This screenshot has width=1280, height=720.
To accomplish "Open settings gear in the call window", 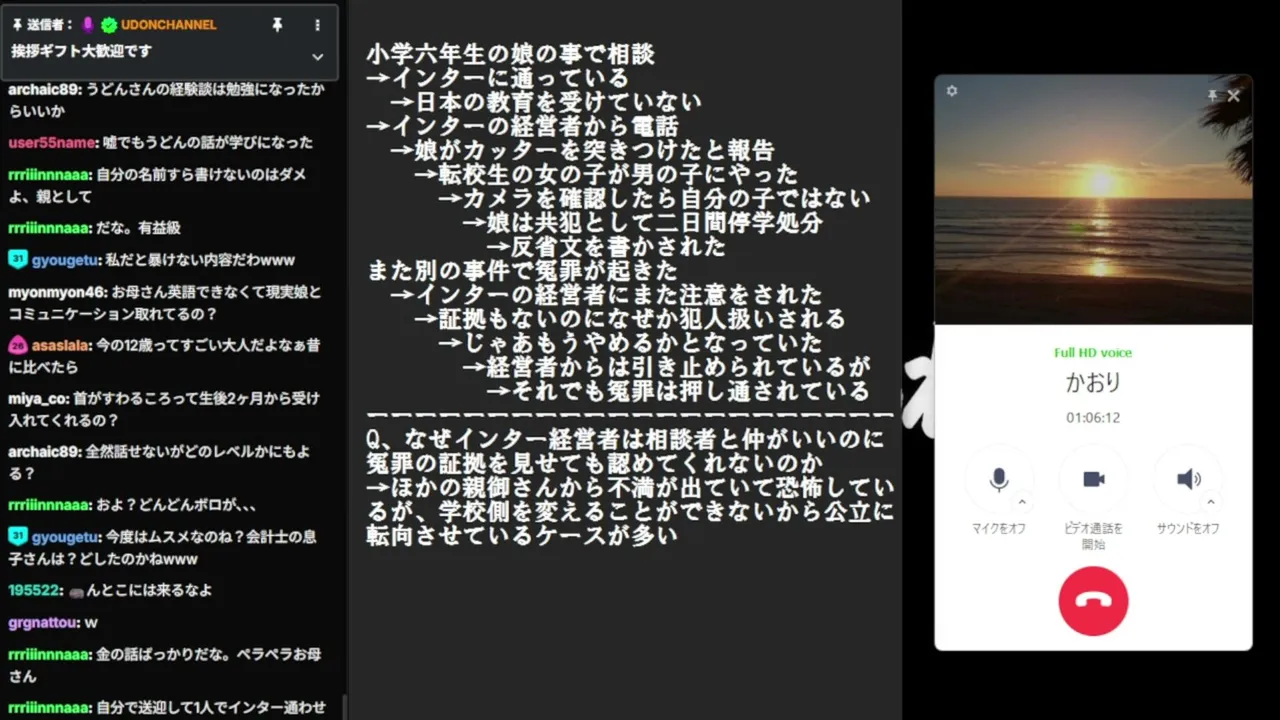I will (952, 91).
